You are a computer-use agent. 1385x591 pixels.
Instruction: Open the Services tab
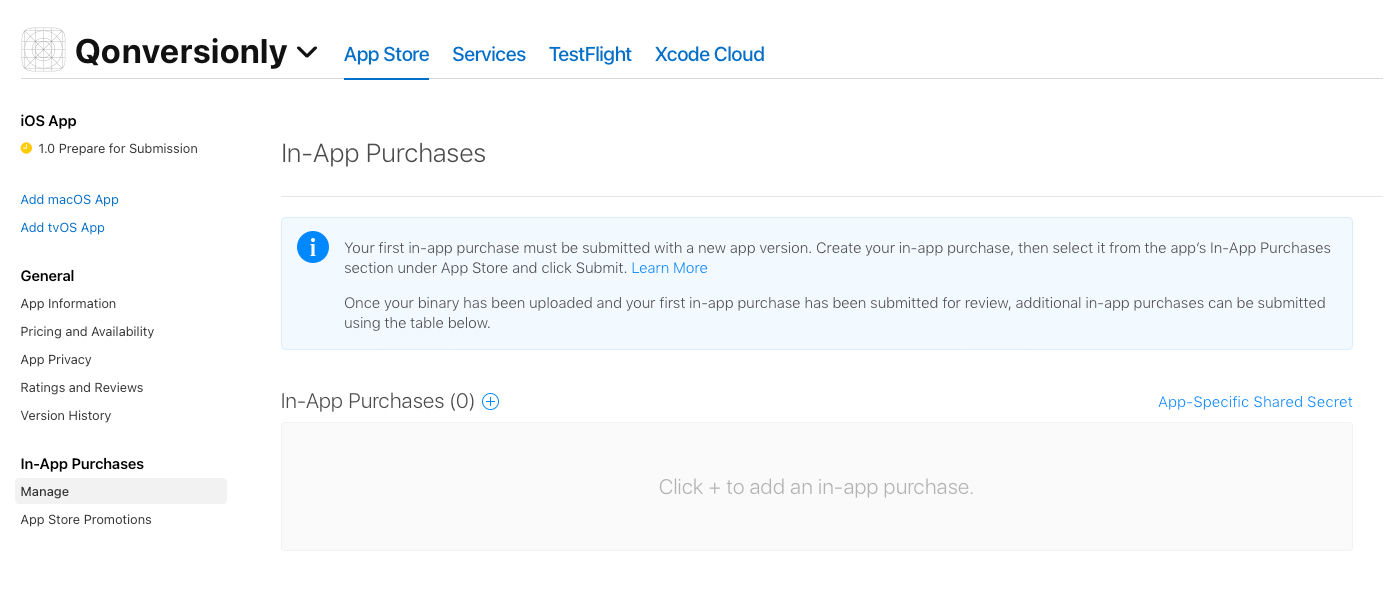[489, 54]
